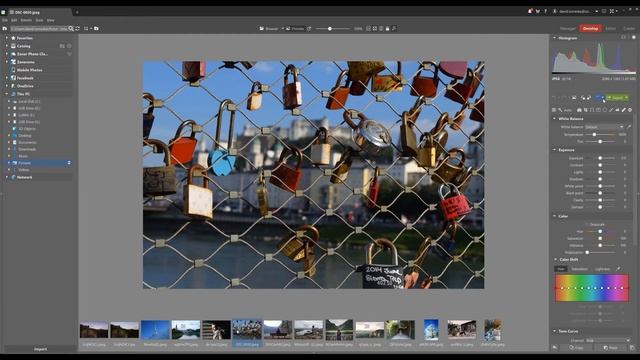Collapse the Color Shift section
Image resolution: width=640 pixels, height=360 pixels.
coord(555,260)
